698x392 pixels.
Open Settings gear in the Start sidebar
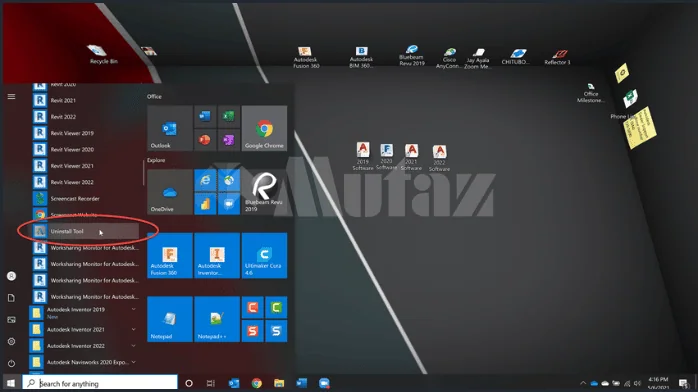(x=12, y=342)
